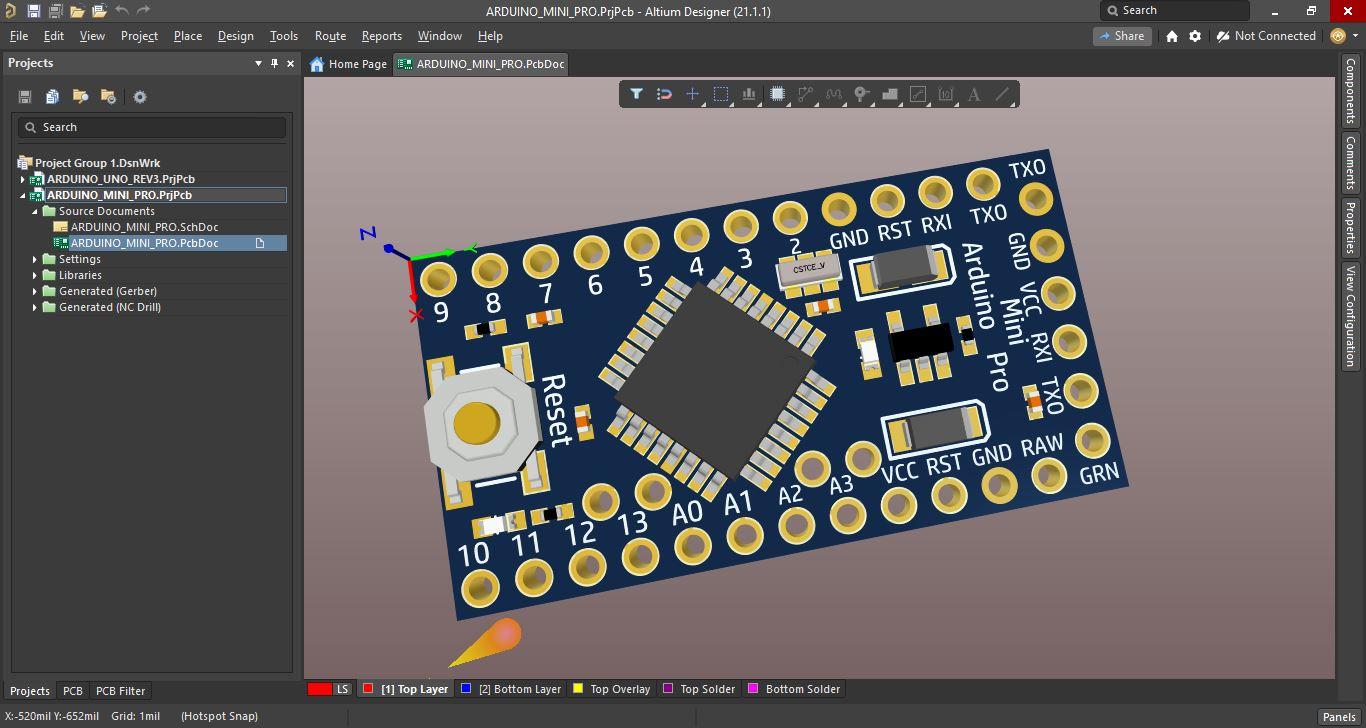The width and height of the screenshot is (1366, 728).
Task: Click Projects panel compile documents icon
Action: pos(52,97)
